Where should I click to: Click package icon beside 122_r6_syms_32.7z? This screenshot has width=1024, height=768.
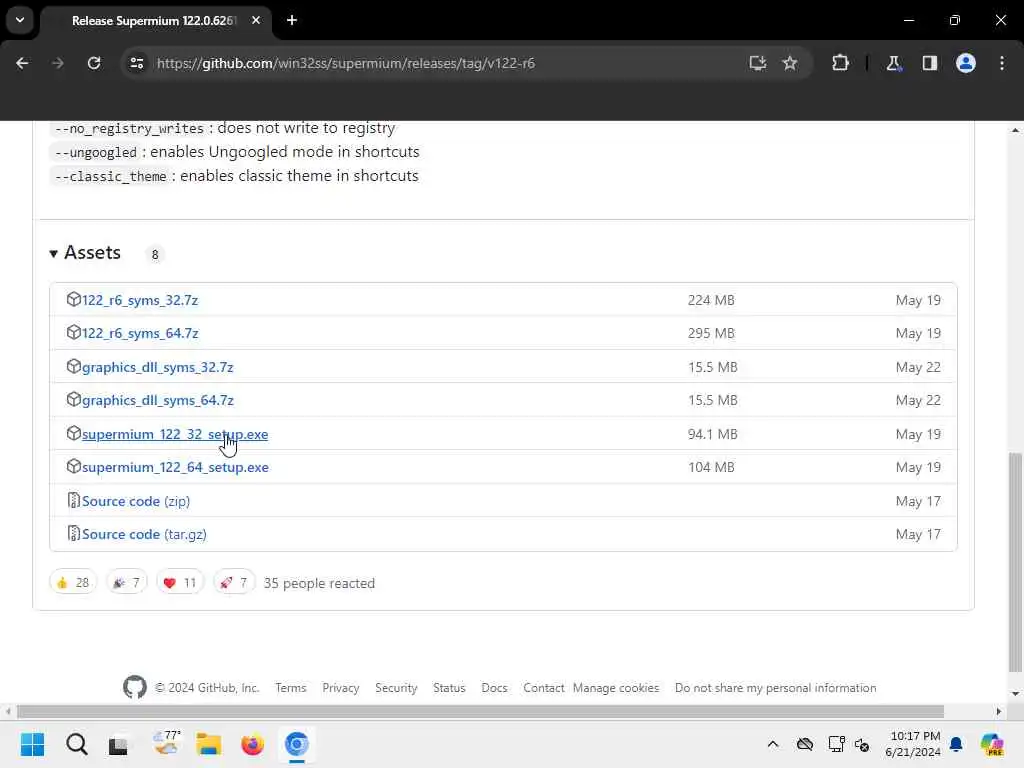click(x=74, y=299)
